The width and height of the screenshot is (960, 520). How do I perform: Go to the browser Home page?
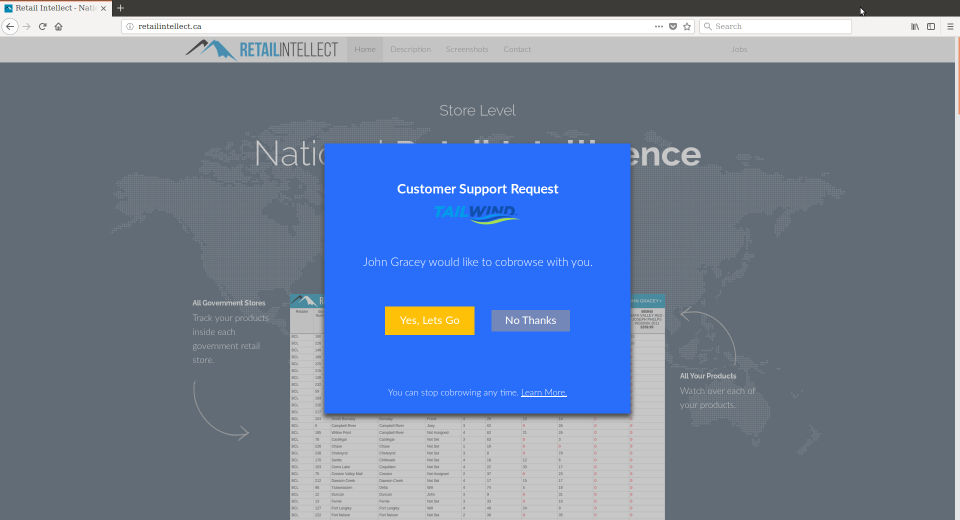tap(58, 26)
